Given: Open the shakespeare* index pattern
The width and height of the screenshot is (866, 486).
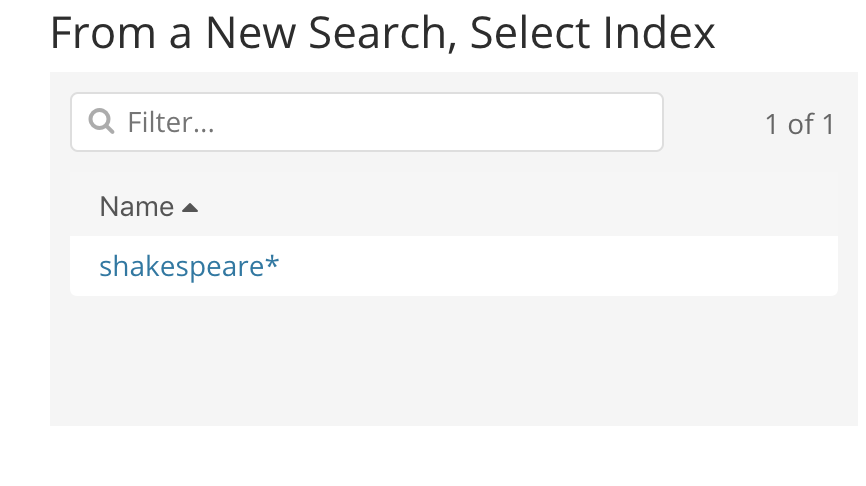Looking at the screenshot, I should click(x=189, y=266).
